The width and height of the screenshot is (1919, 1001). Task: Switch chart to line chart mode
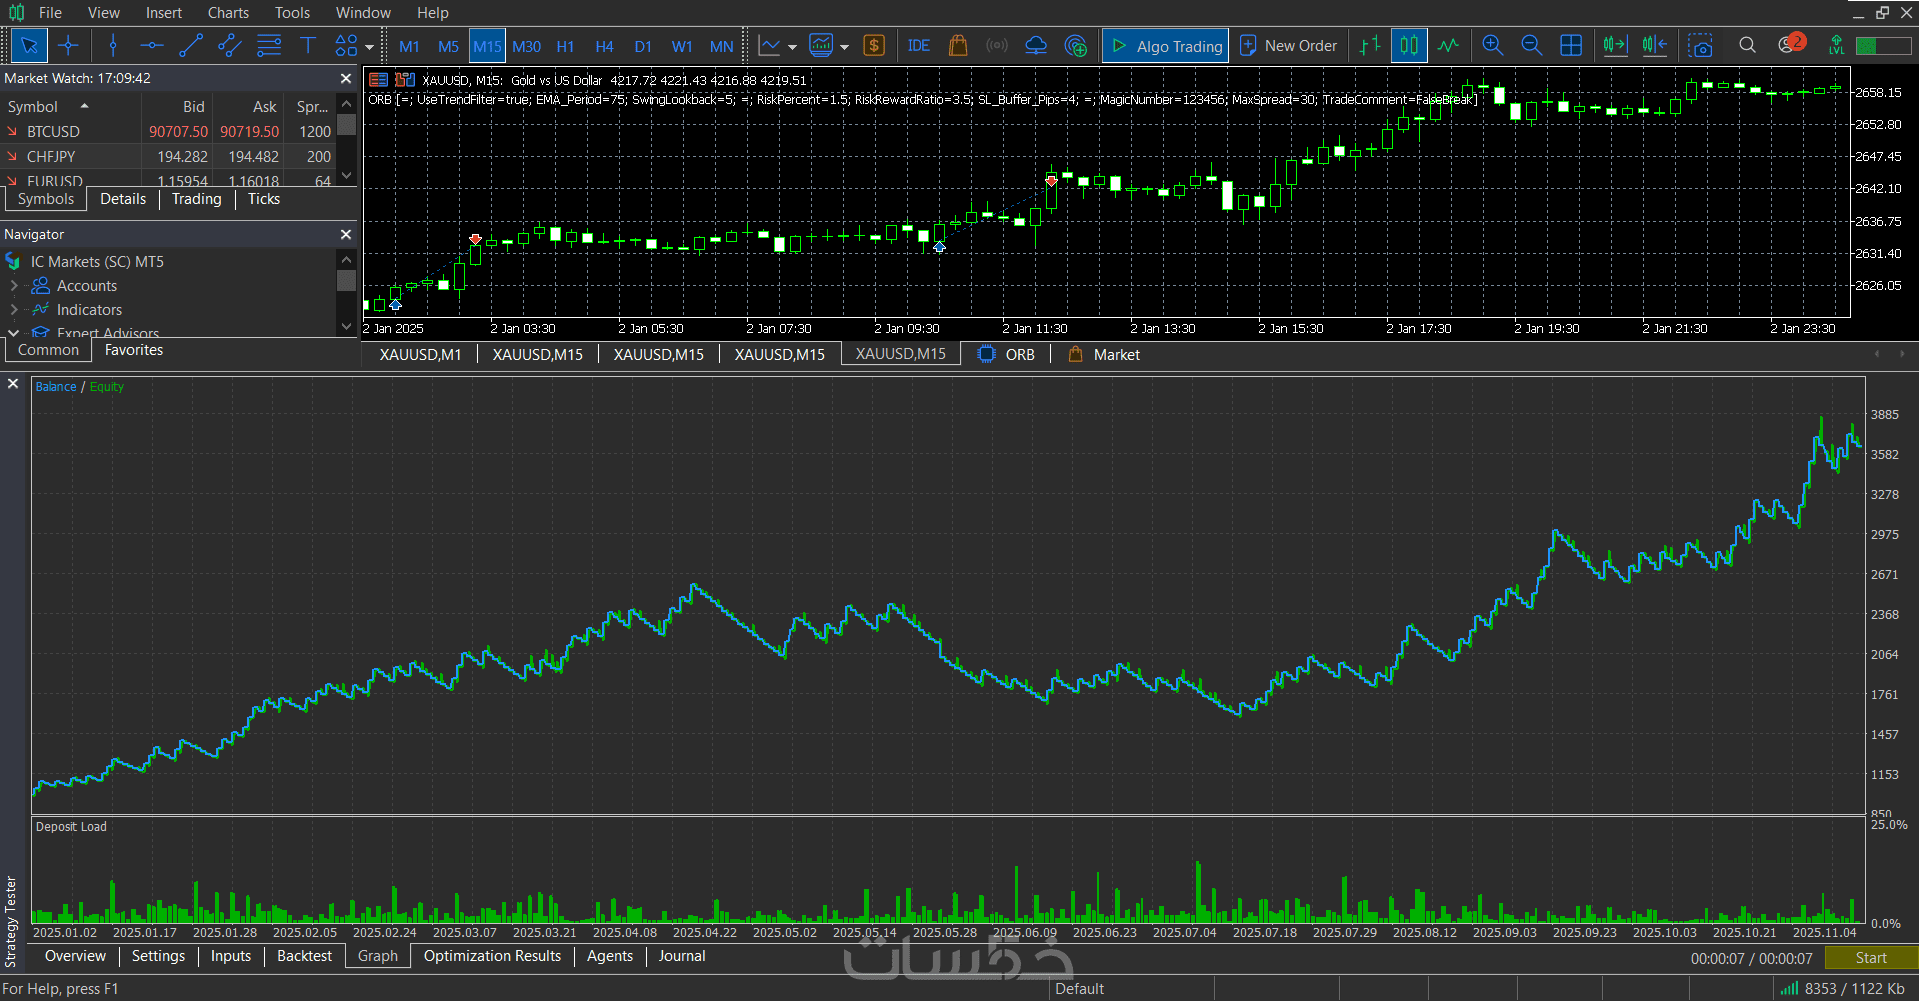(x=1448, y=45)
